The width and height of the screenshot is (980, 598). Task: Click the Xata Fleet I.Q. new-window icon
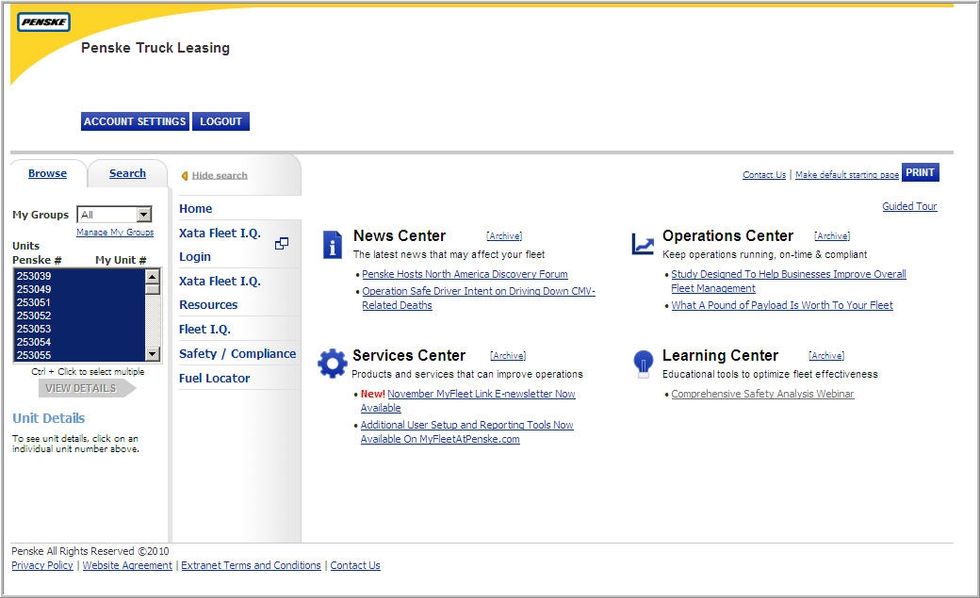click(281, 244)
